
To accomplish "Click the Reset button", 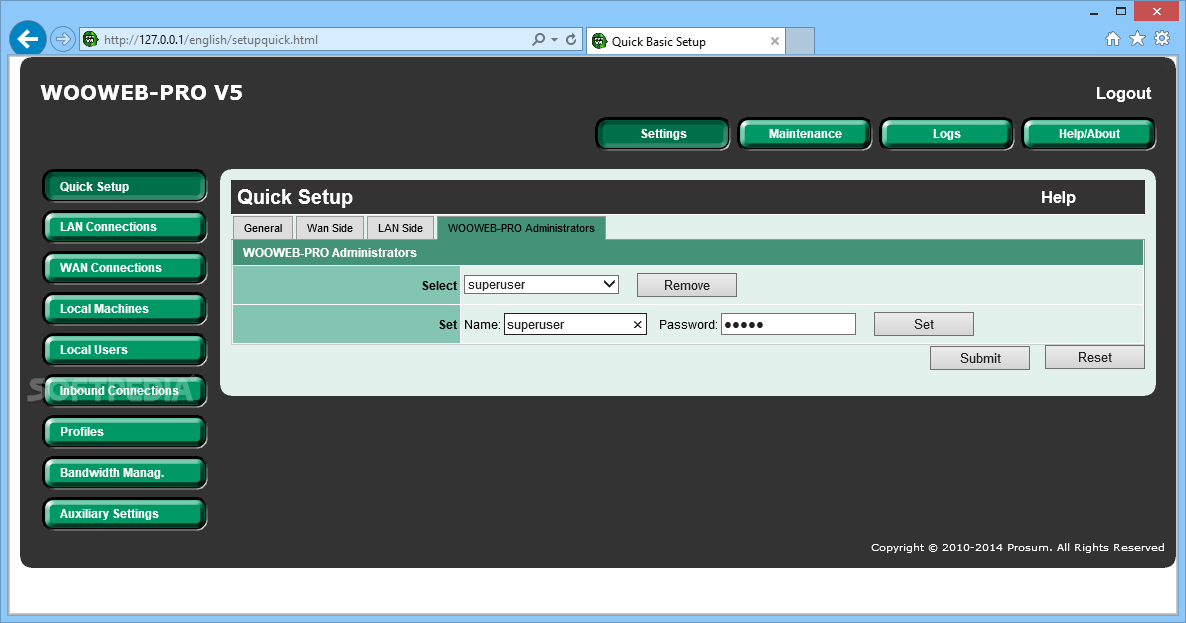I will click(1094, 358).
